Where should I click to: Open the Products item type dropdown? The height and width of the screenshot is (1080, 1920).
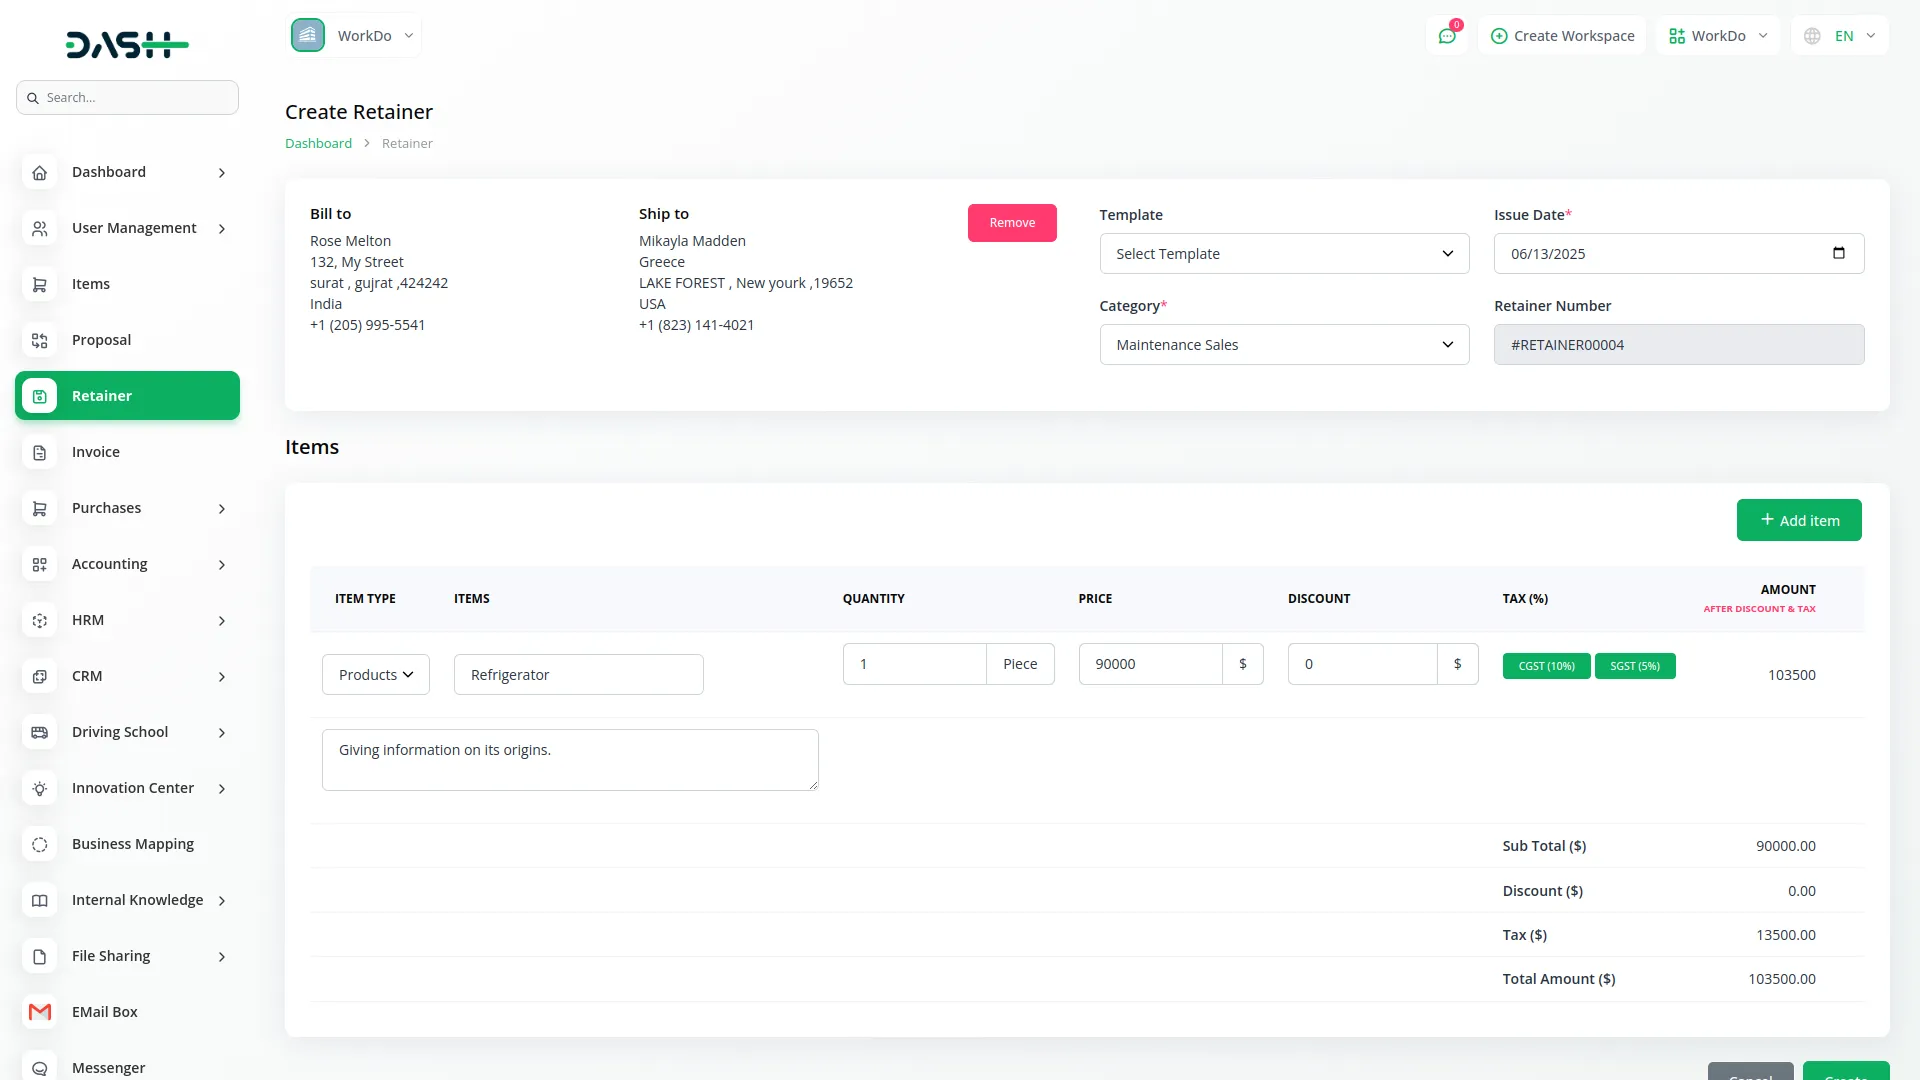pos(375,675)
